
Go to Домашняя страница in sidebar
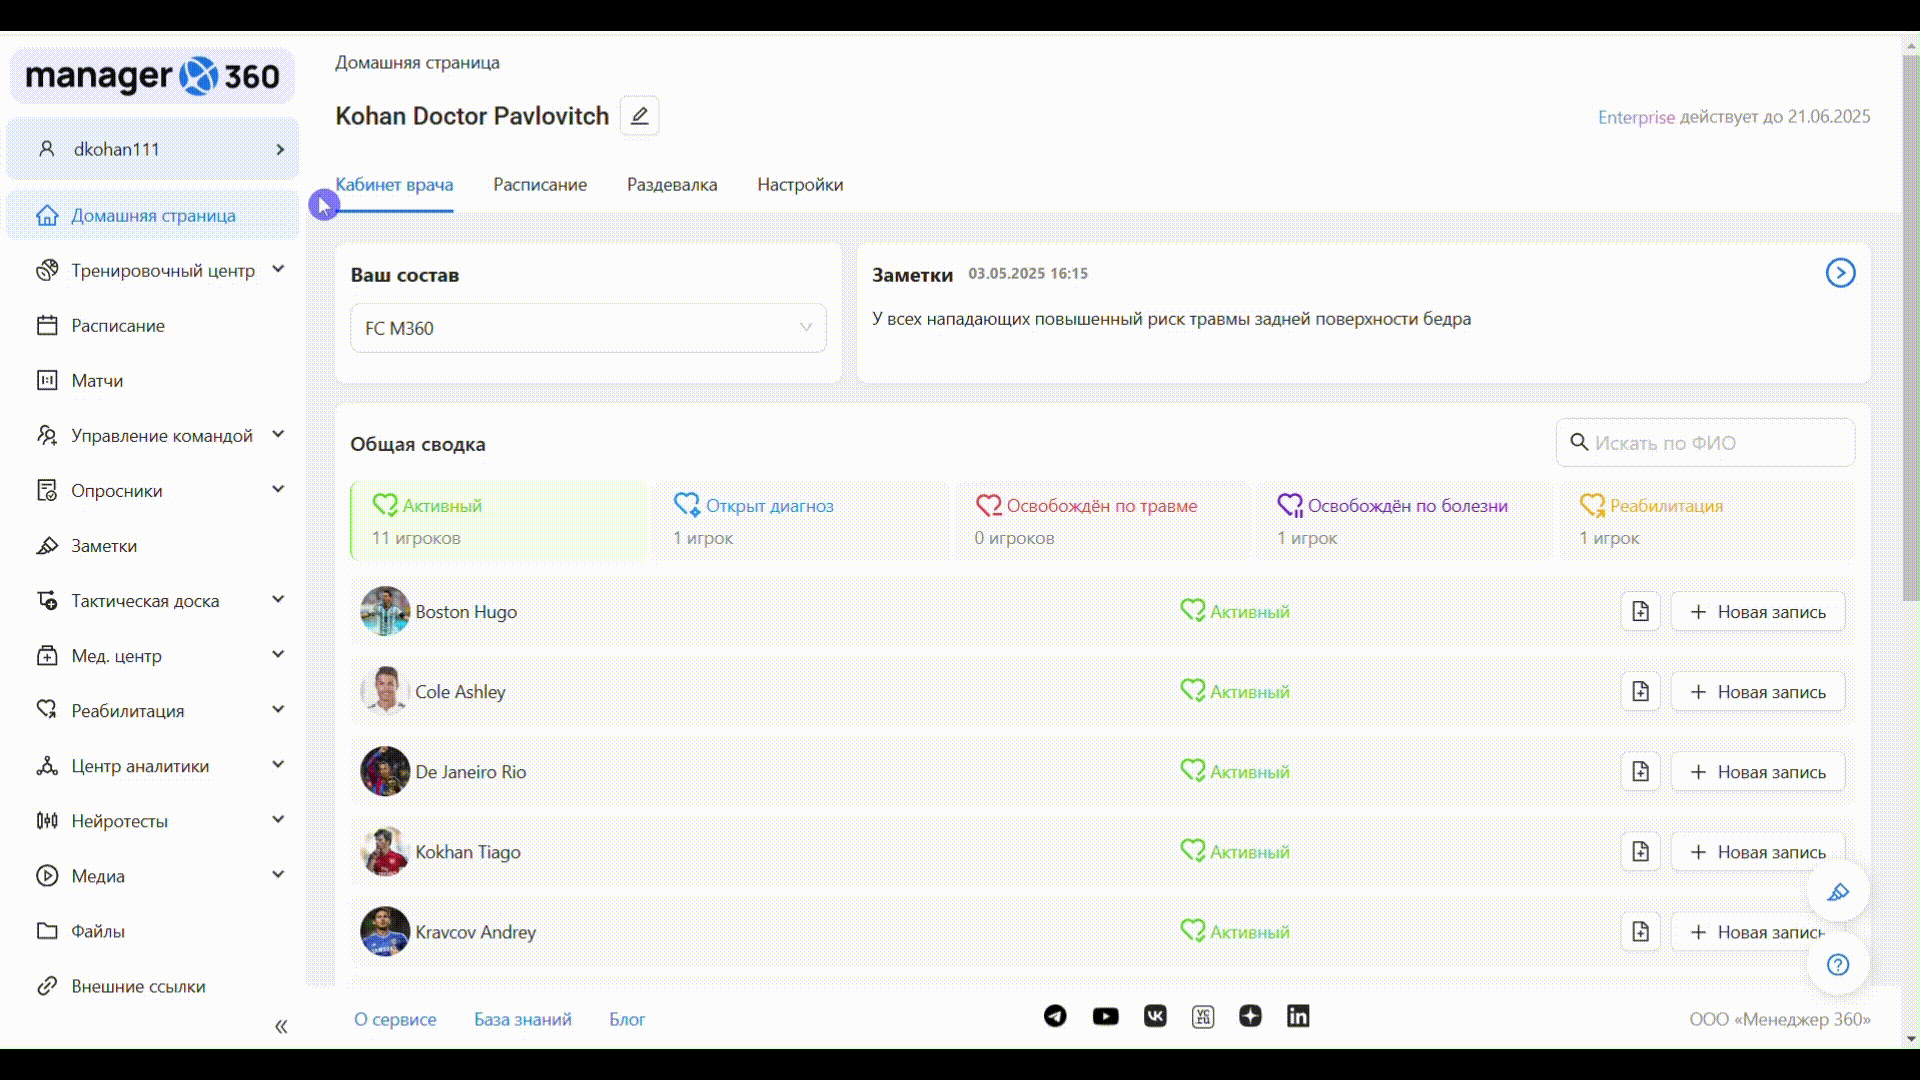coord(152,215)
